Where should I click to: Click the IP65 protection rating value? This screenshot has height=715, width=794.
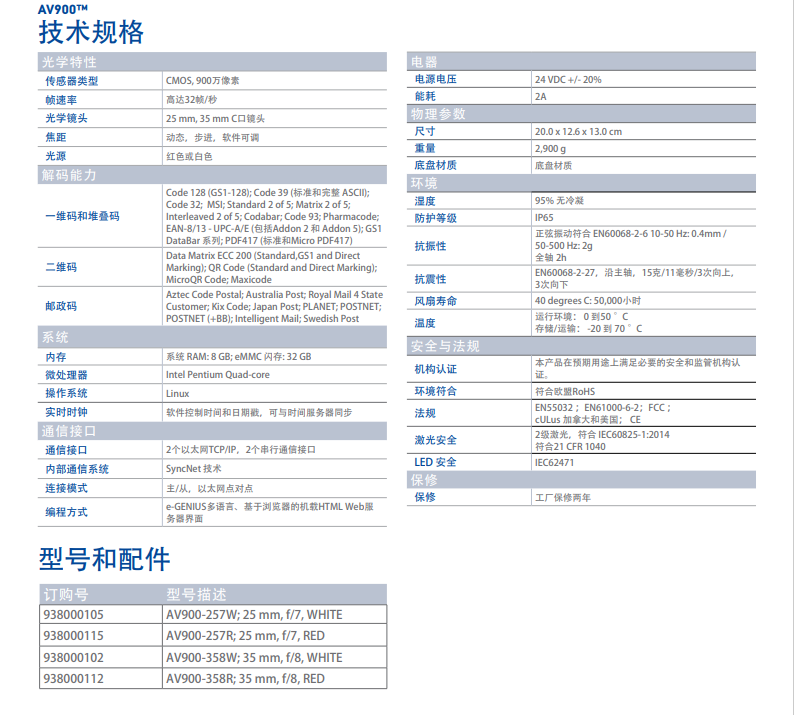(544, 218)
